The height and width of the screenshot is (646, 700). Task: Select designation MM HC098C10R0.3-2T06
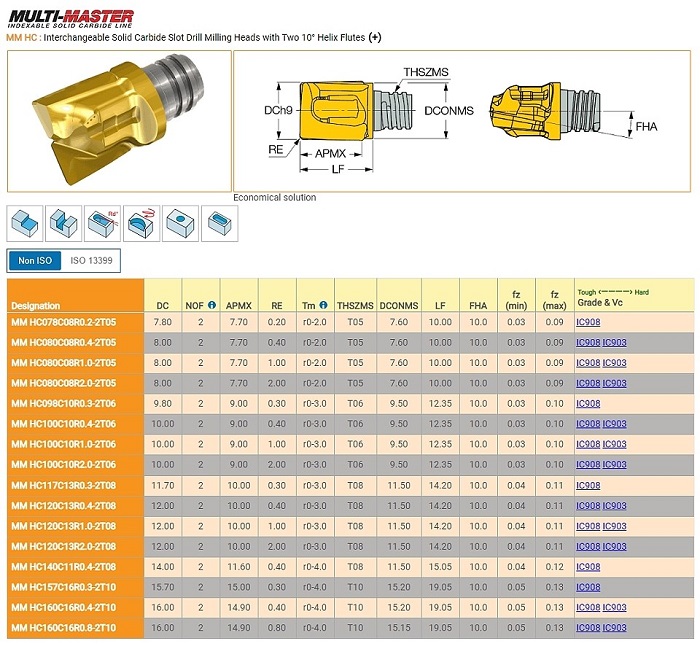63,404
